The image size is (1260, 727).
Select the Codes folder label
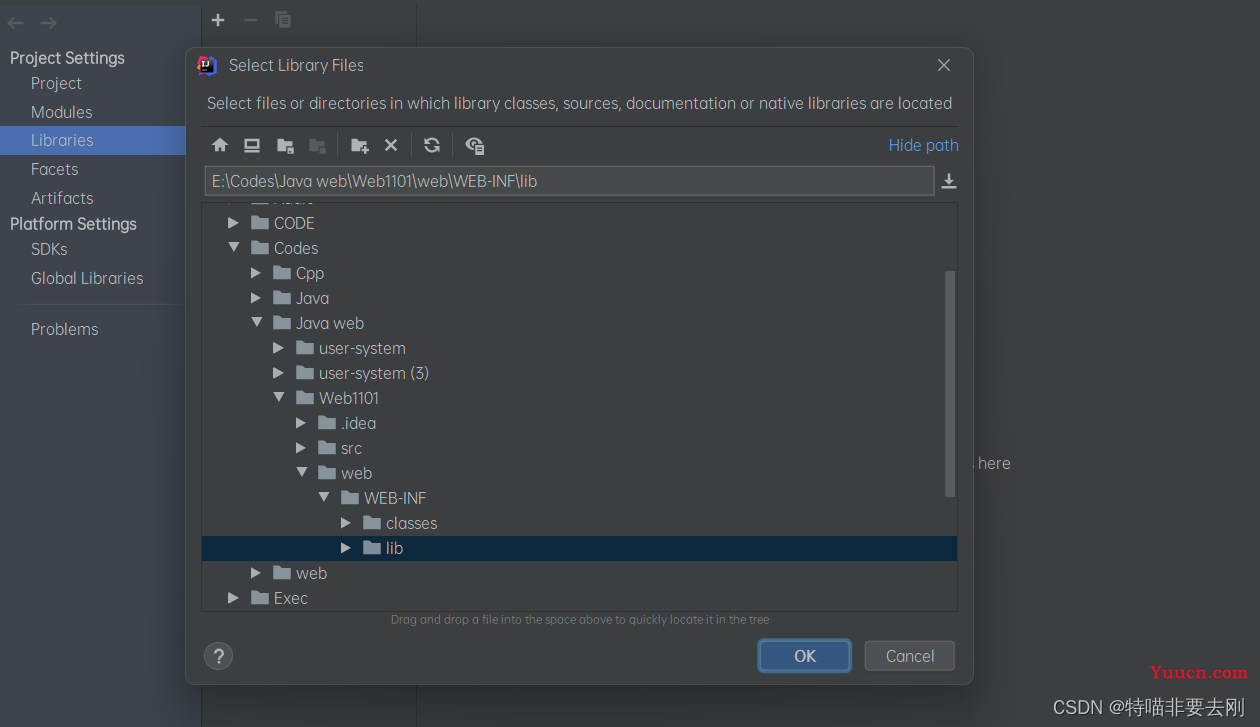(x=296, y=248)
